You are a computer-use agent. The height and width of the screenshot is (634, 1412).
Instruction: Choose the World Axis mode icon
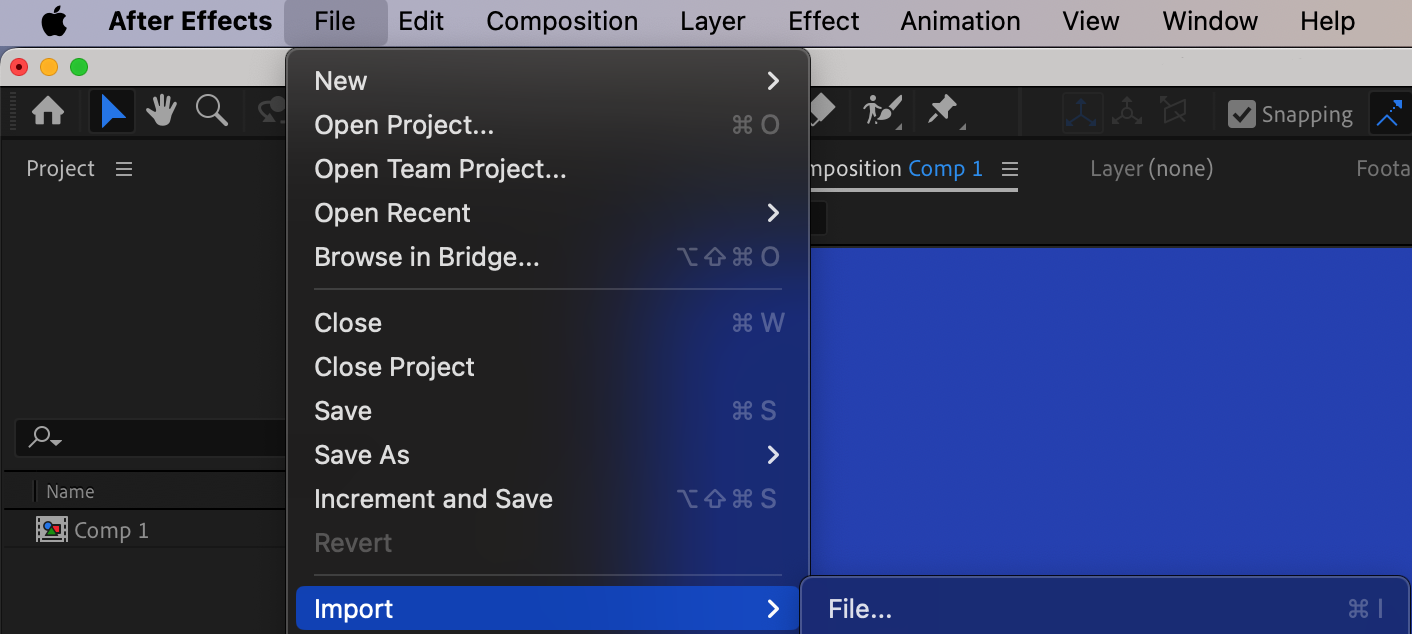pos(1127,113)
